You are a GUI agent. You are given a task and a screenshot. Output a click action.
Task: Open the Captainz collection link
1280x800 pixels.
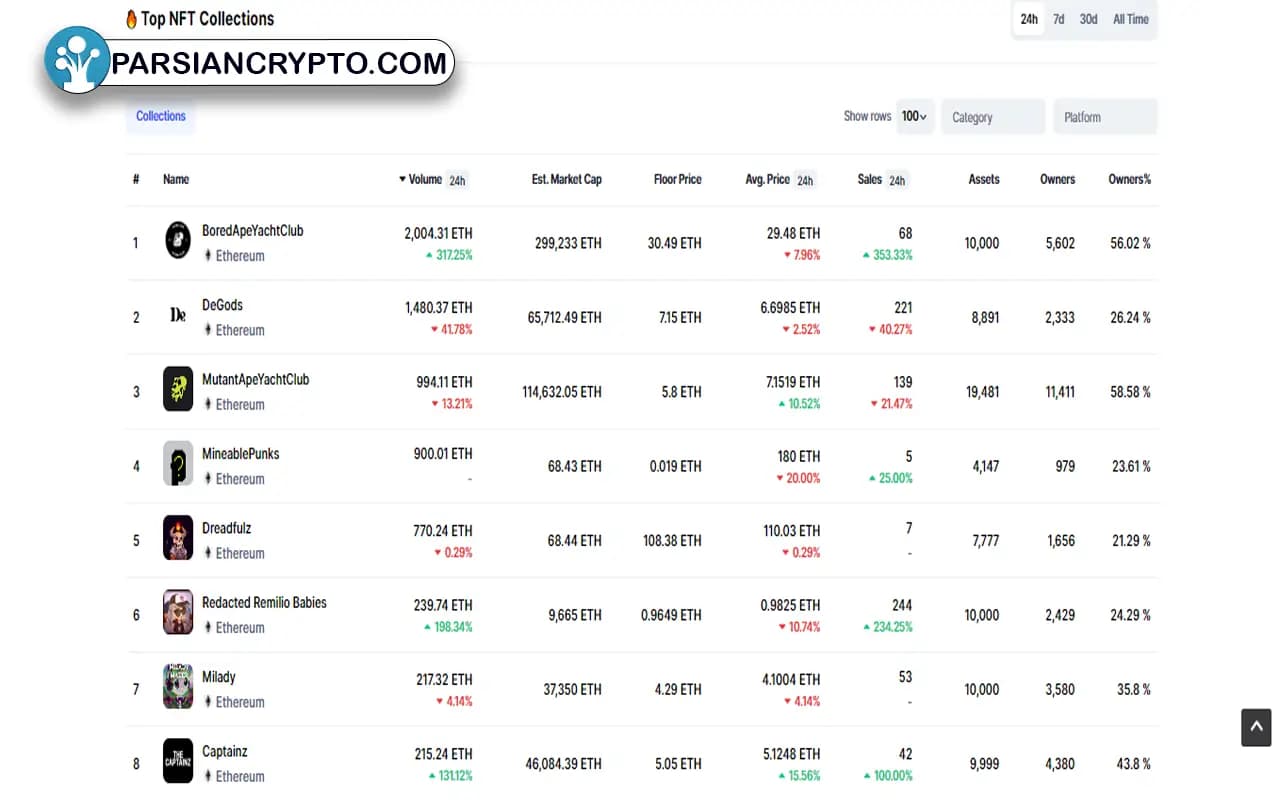click(224, 751)
